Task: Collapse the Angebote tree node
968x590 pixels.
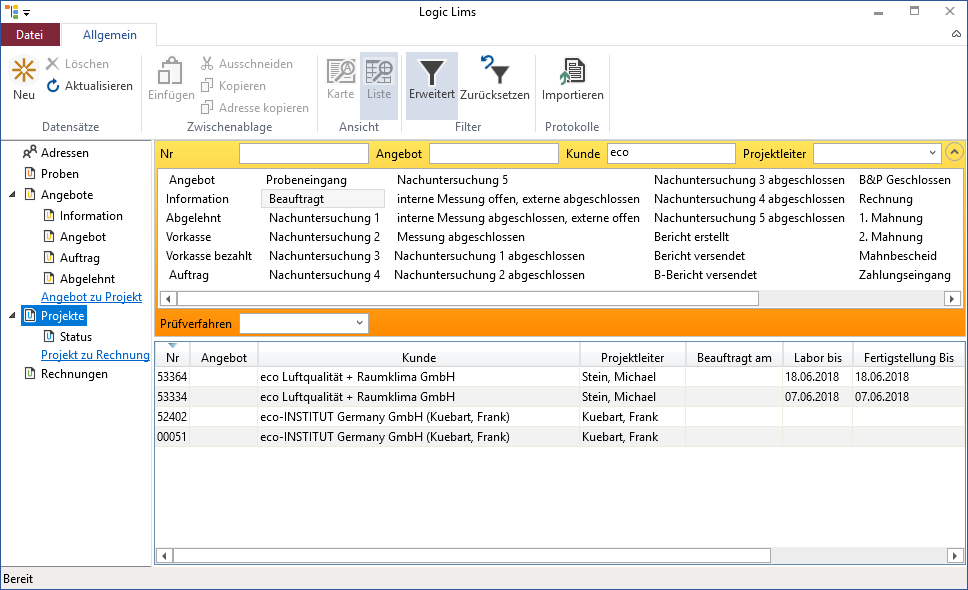Action: tap(13, 195)
